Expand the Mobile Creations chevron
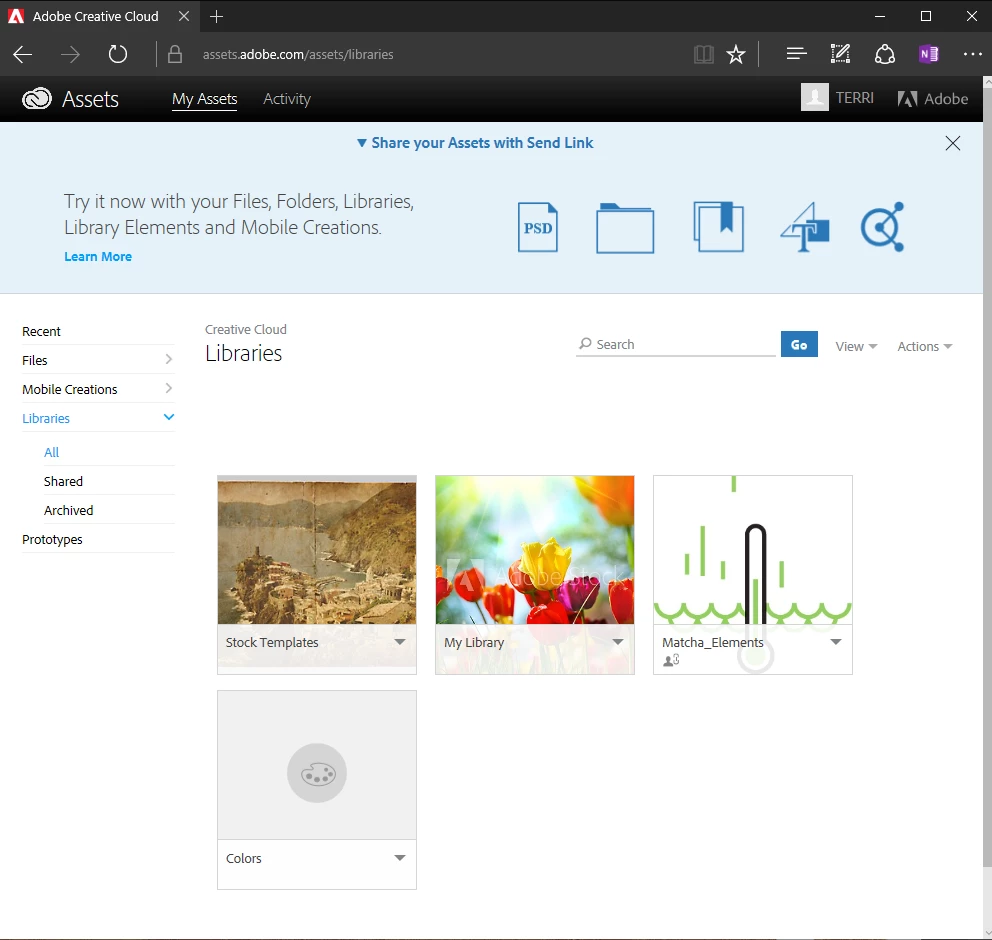The height and width of the screenshot is (940, 992). click(x=169, y=388)
